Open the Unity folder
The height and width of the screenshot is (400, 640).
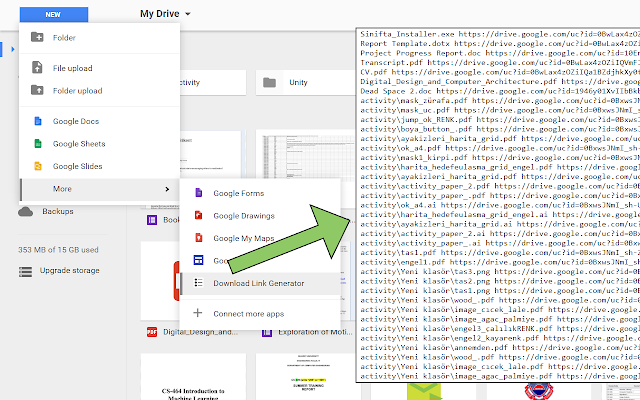pyautogui.click(x=305, y=82)
